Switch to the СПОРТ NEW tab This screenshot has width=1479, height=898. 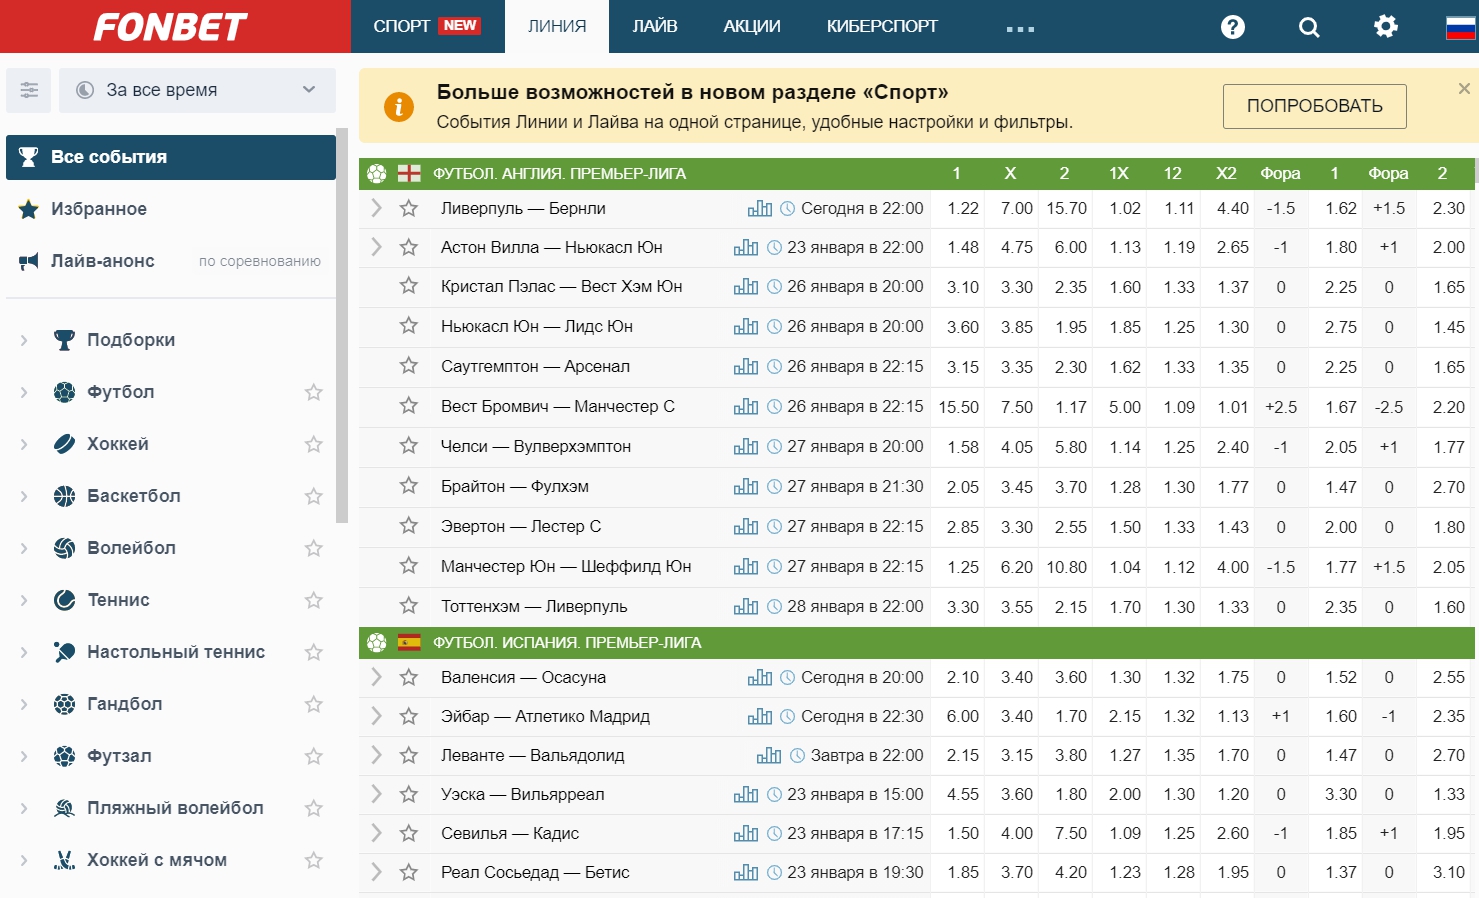coord(427,26)
